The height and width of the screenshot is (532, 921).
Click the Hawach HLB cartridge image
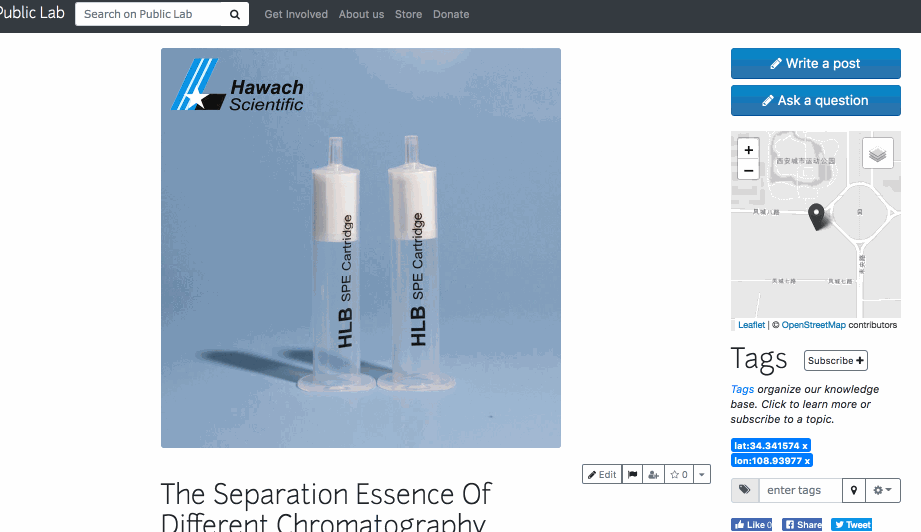point(361,248)
